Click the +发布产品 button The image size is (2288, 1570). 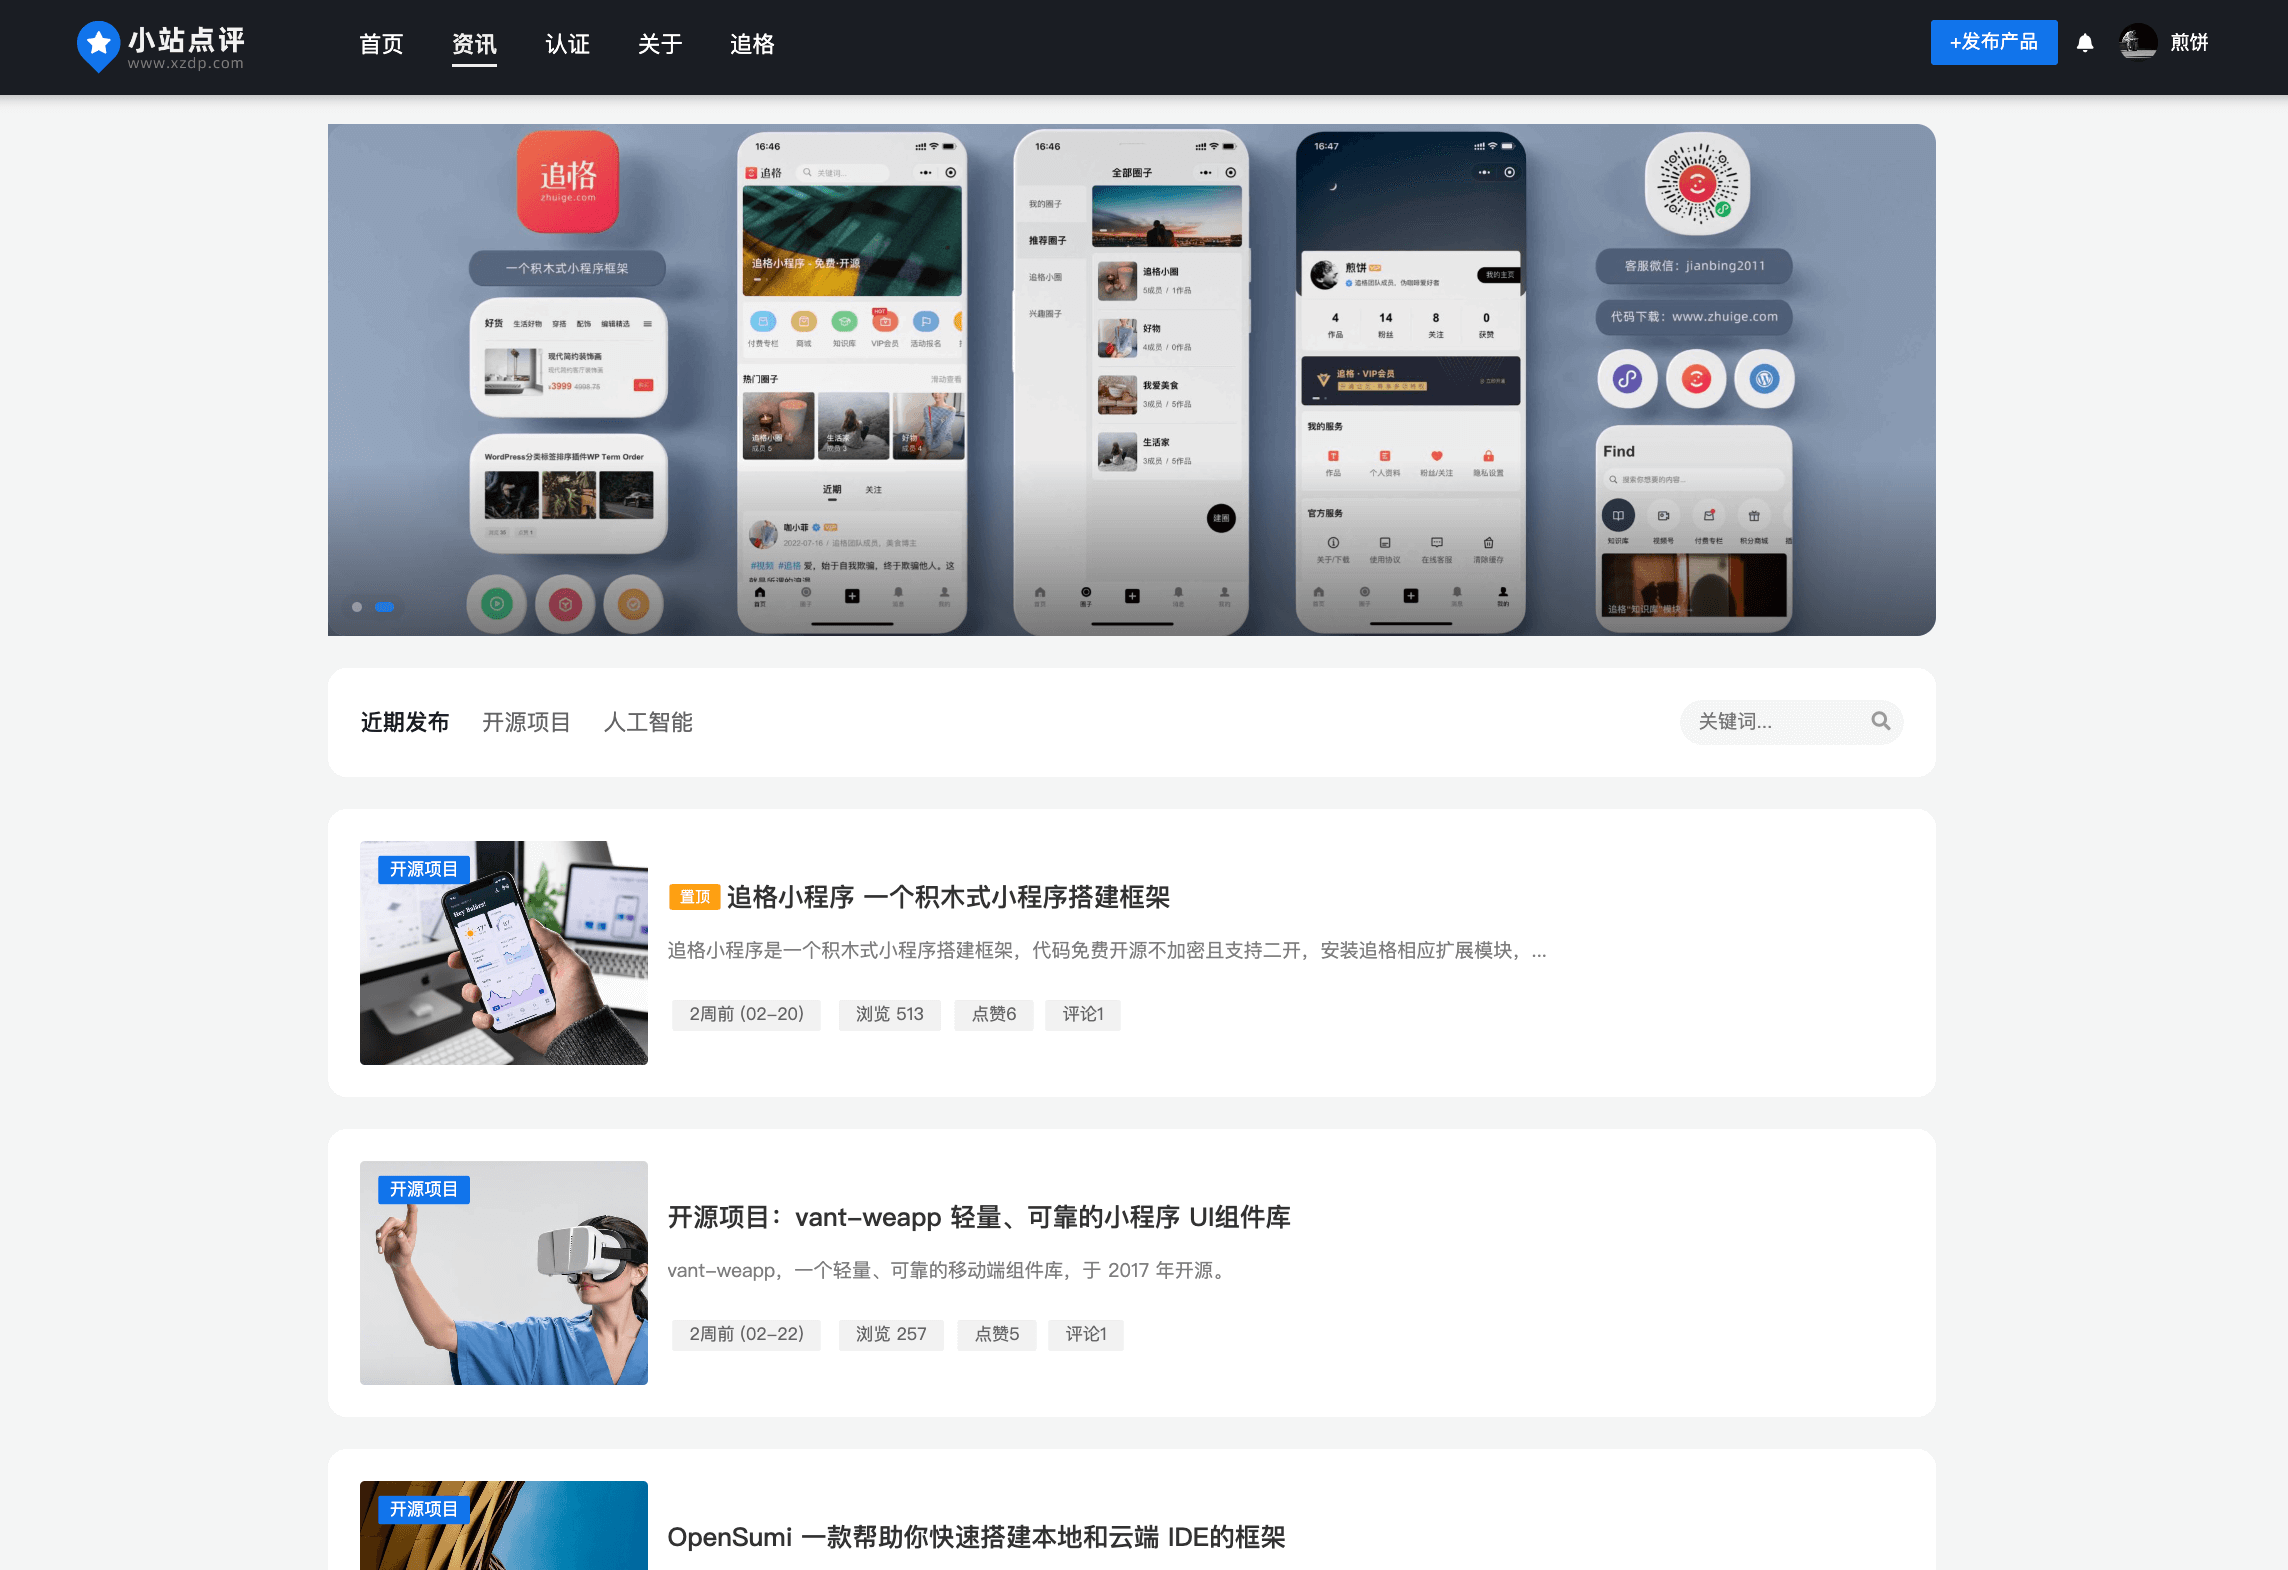tap(1994, 42)
